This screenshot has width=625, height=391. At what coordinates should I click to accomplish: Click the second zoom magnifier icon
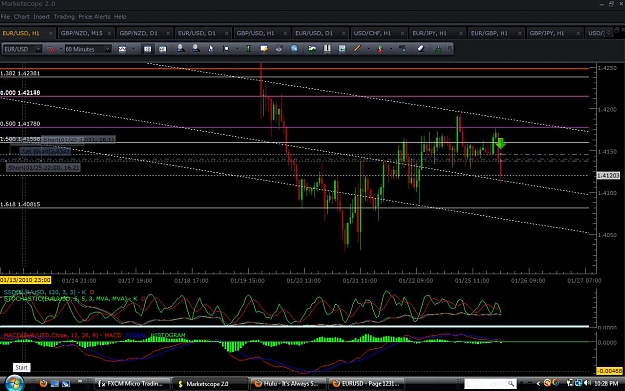point(196,49)
